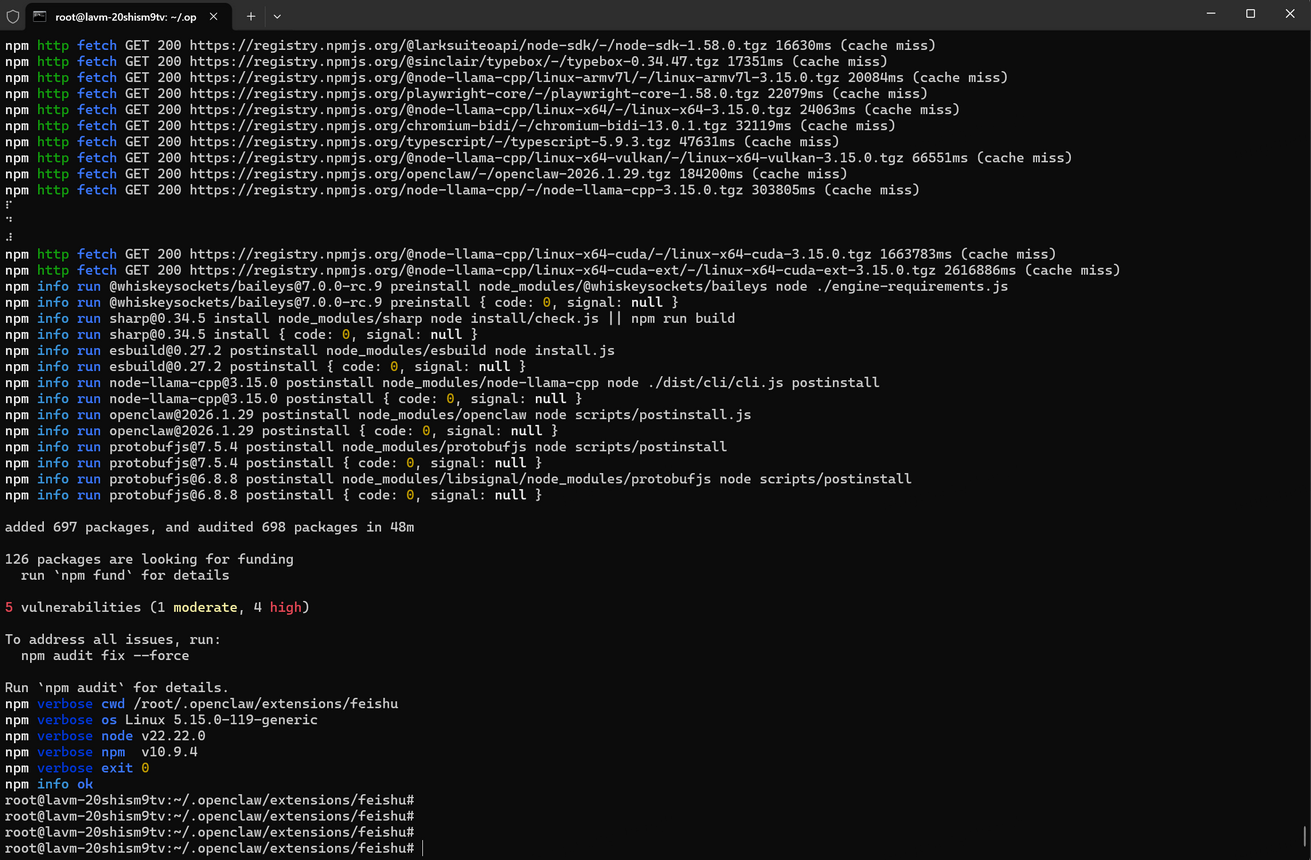Click the terminal icon on the root@lavm tab
Image resolution: width=1311 pixels, height=860 pixels.
coord(39,16)
